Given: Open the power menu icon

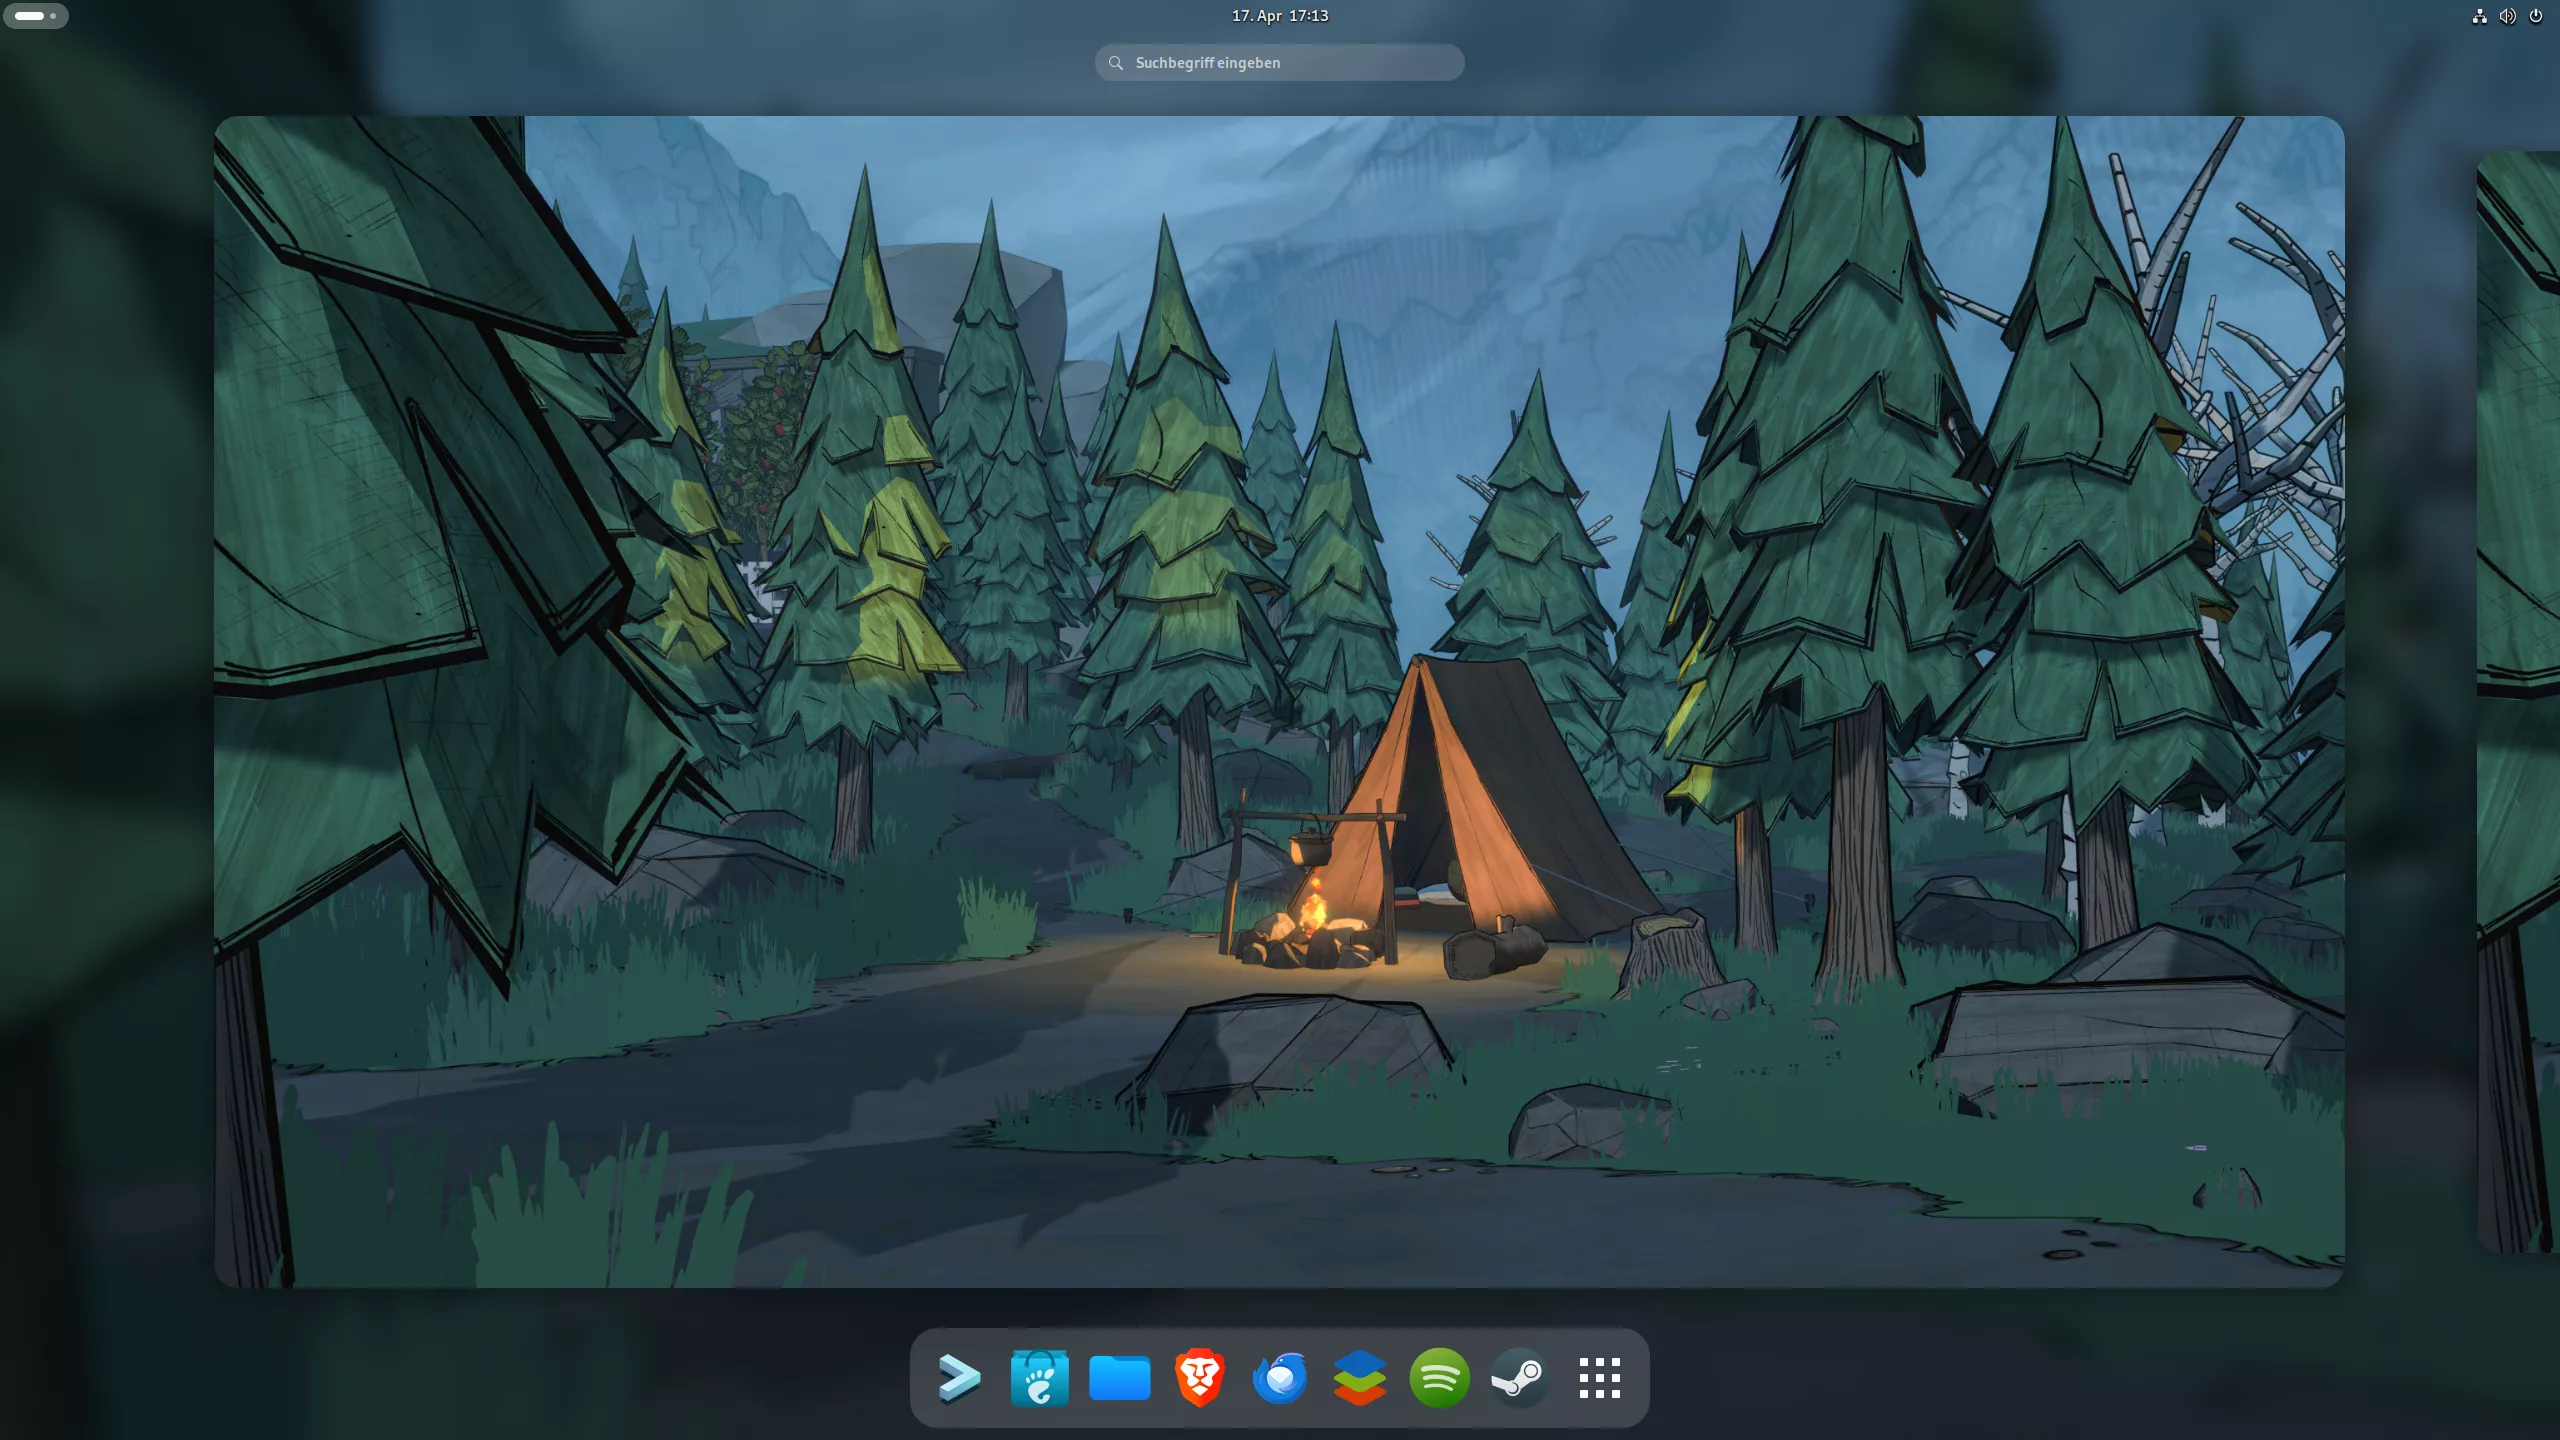Looking at the screenshot, I should pyautogui.click(x=2535, y=16).
